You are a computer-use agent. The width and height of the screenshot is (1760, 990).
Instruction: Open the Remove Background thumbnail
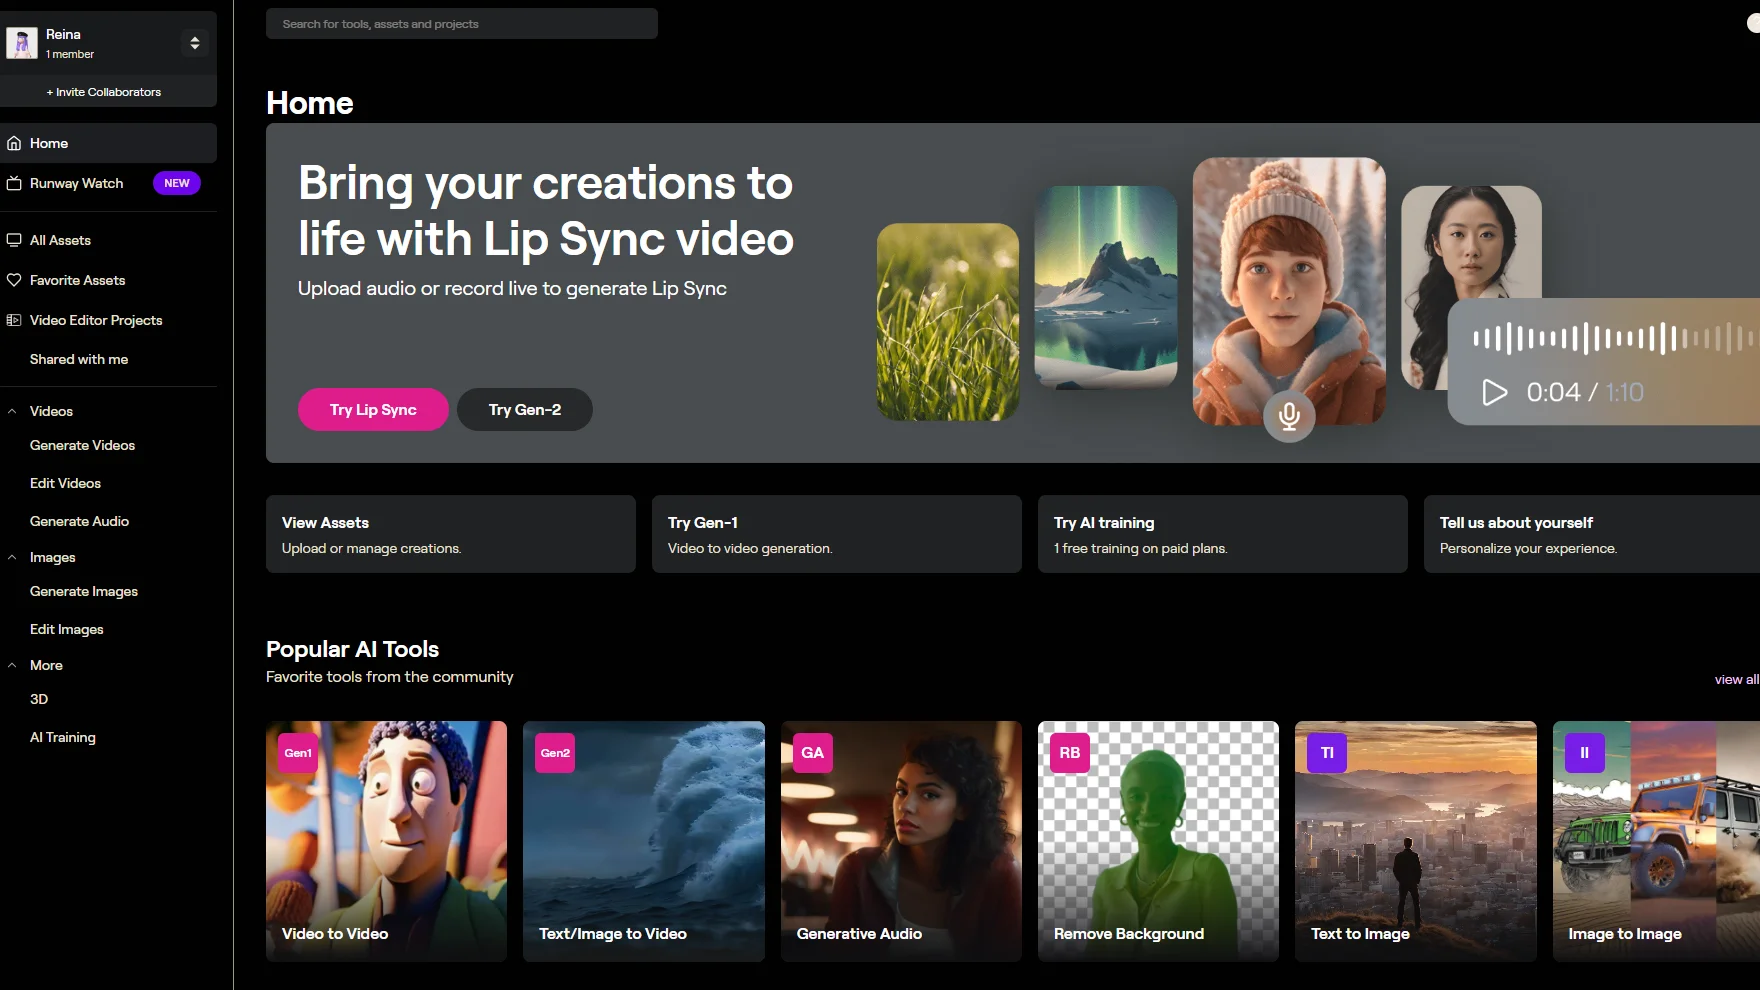tap(1158, 841)
